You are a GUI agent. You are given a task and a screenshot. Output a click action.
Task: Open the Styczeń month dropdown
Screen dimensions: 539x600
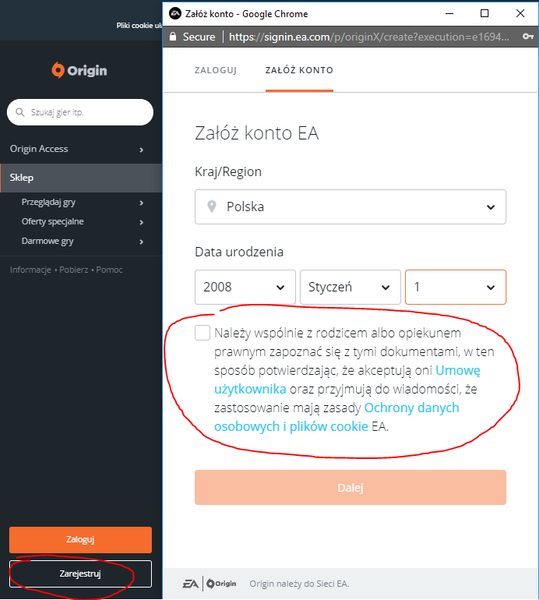click(350, 287)
